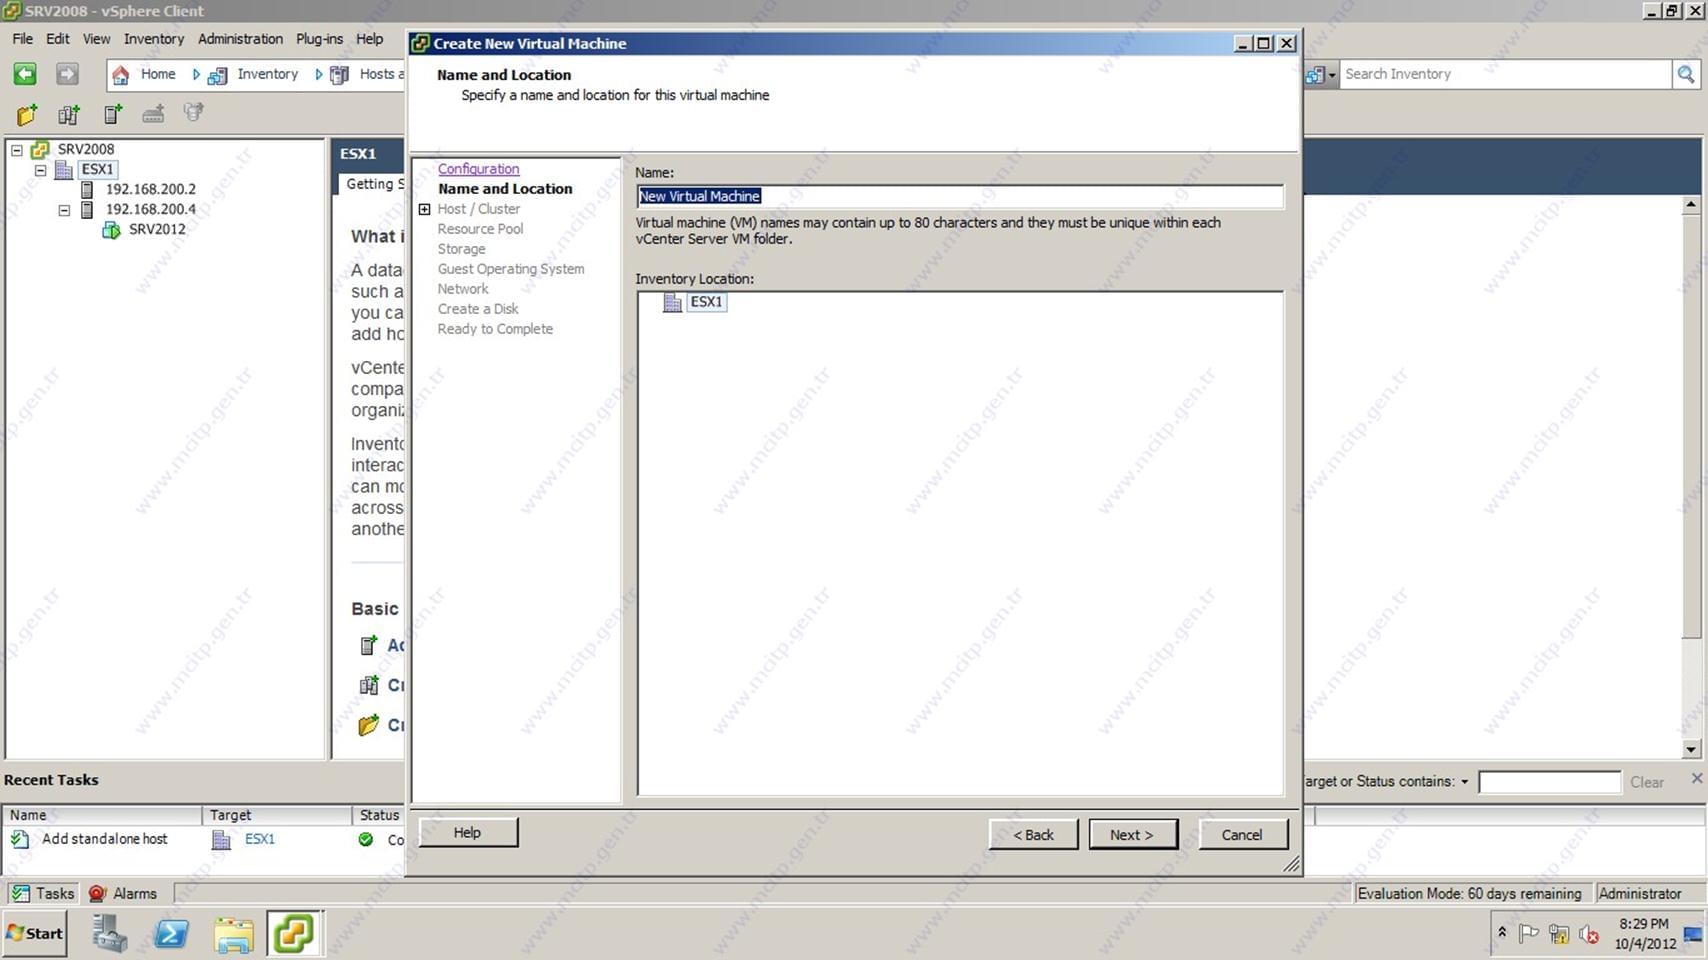Open the Administration menu
The image size is (1708, 960).
coord(240,39)
